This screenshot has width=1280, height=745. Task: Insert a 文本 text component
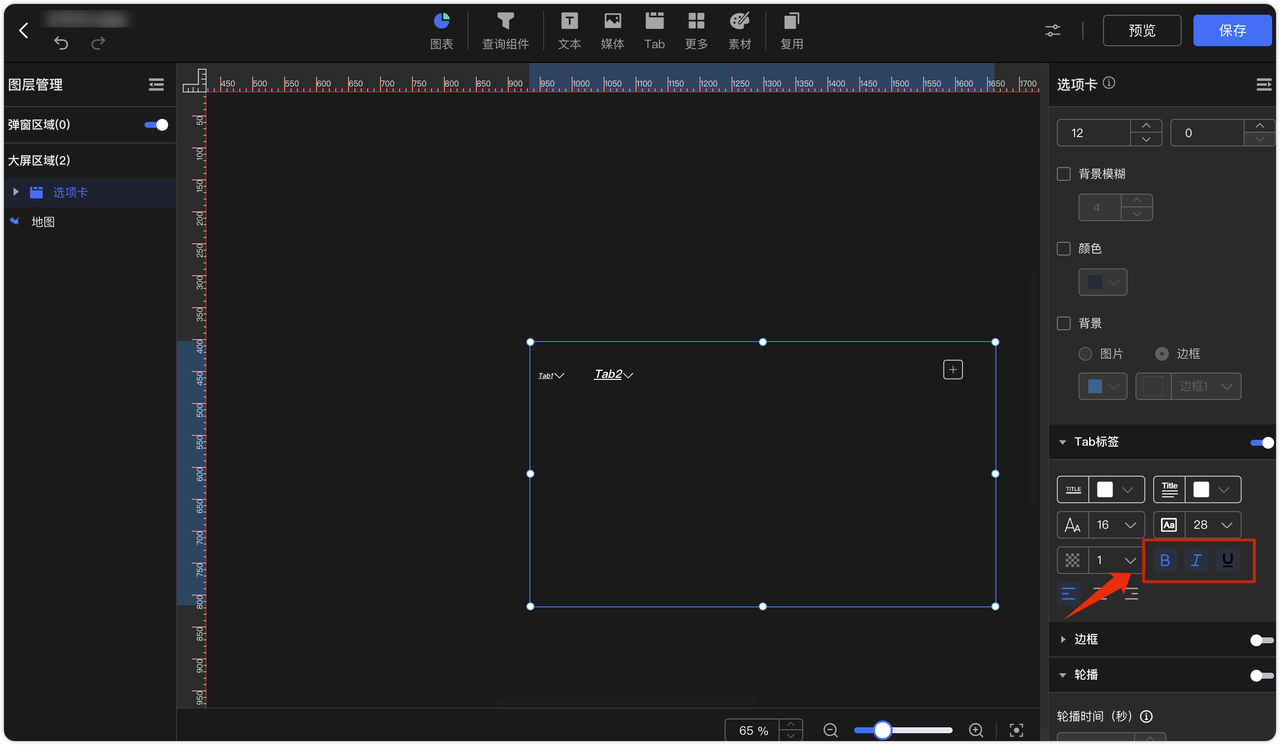pyautogui.click(x=569, y=30)
